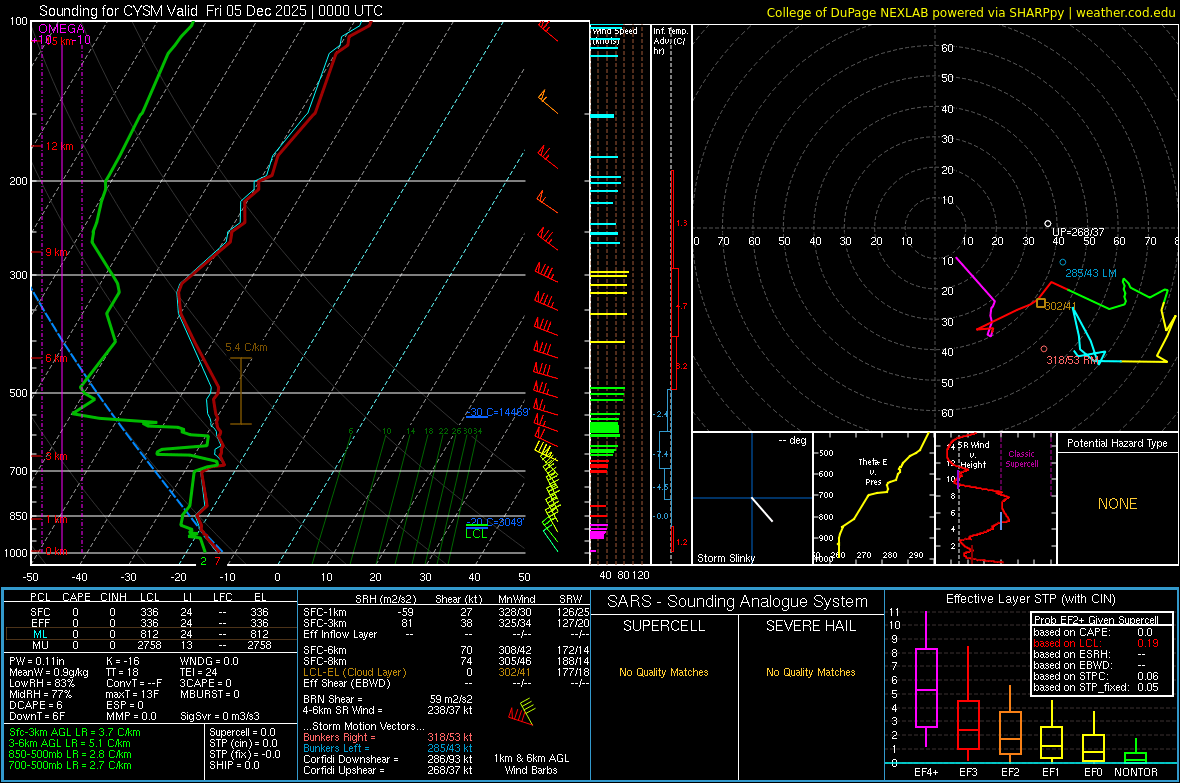Select the highlighted ML parcel row

point(151,634)
